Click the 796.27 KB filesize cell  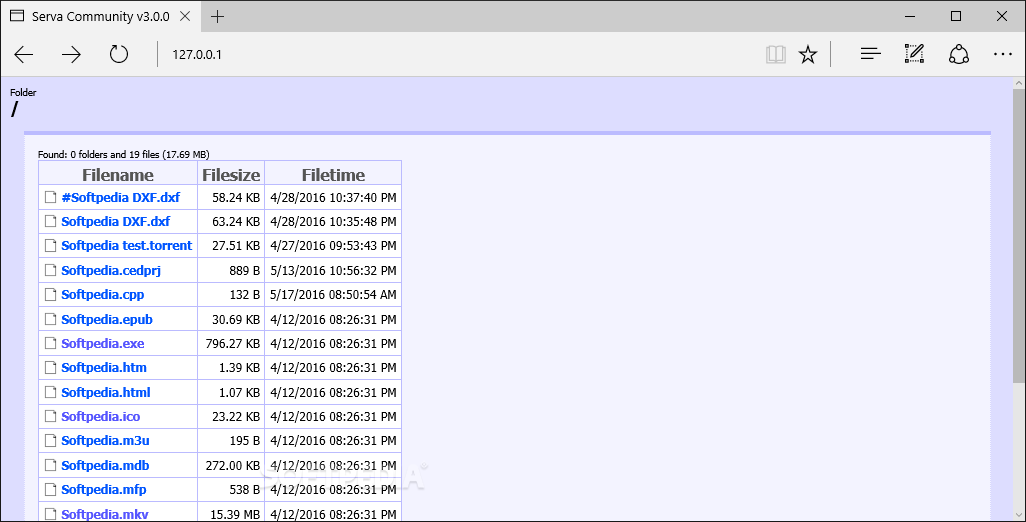click(232, 344)
